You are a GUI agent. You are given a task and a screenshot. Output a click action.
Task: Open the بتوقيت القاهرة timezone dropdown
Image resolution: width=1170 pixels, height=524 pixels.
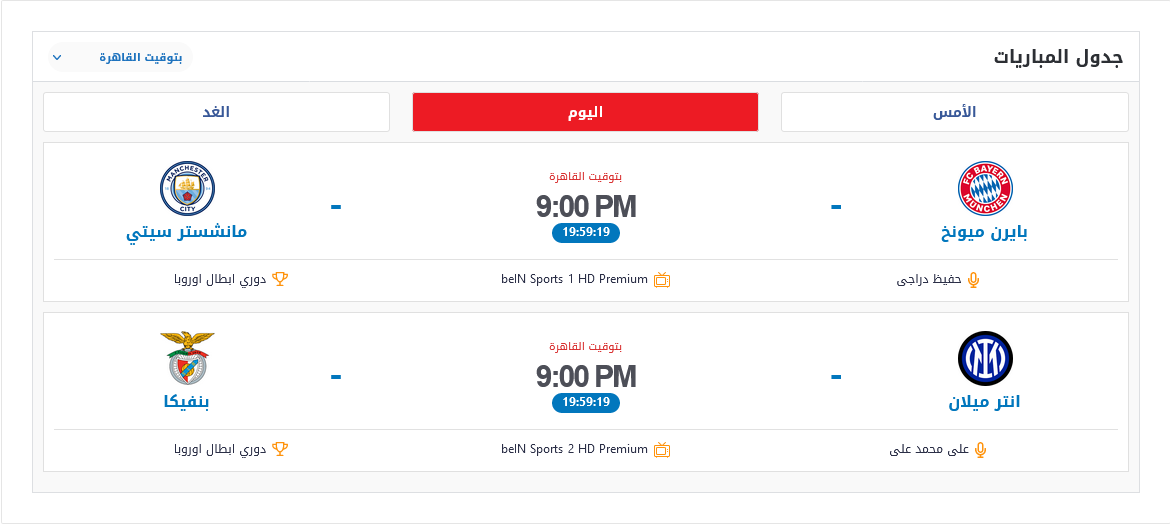point(120,57)
